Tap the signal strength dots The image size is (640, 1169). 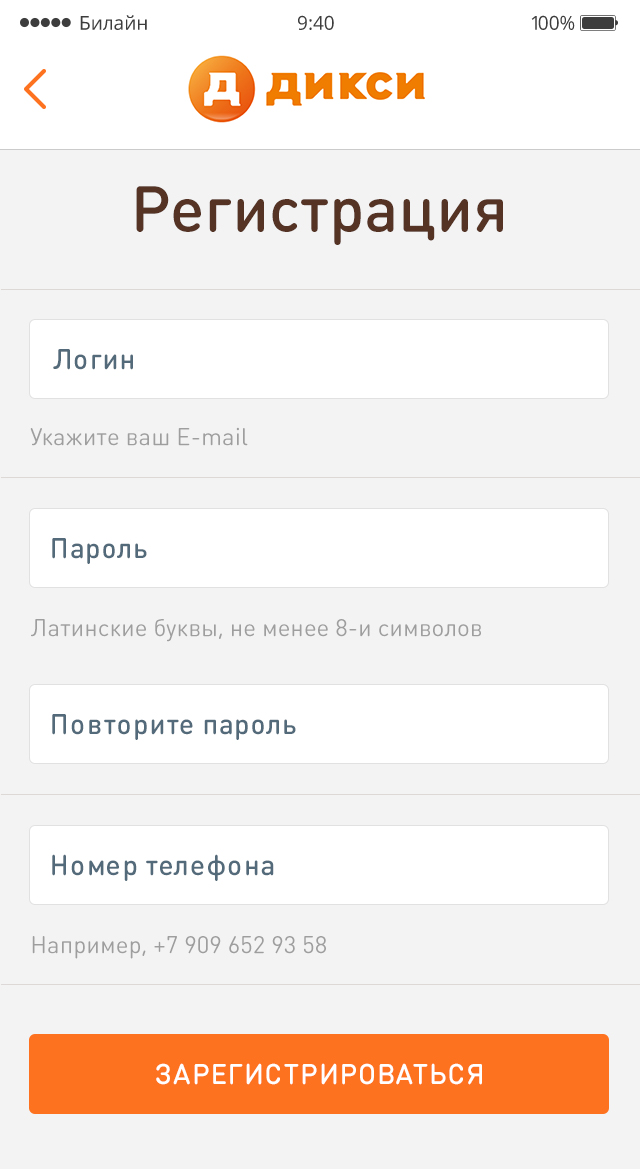point(45,23)
